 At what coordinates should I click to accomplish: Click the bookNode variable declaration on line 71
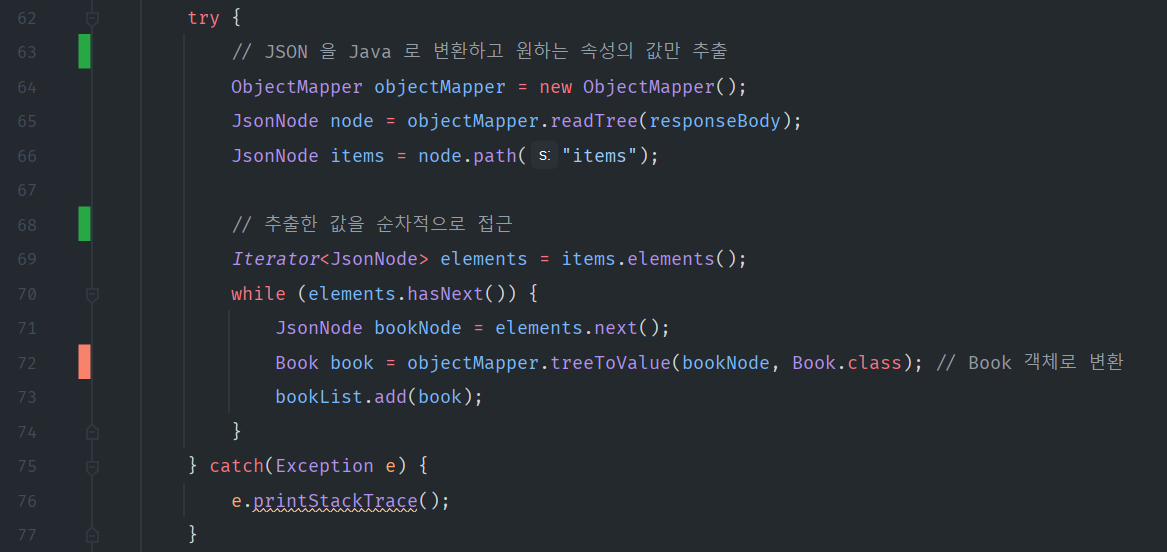(418, 328)
